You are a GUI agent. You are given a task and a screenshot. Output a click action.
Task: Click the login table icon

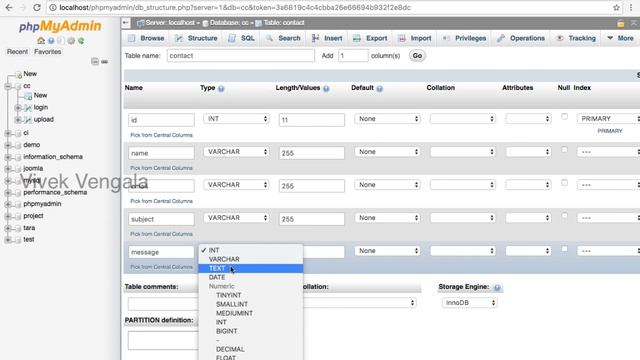tap(28, 108)
